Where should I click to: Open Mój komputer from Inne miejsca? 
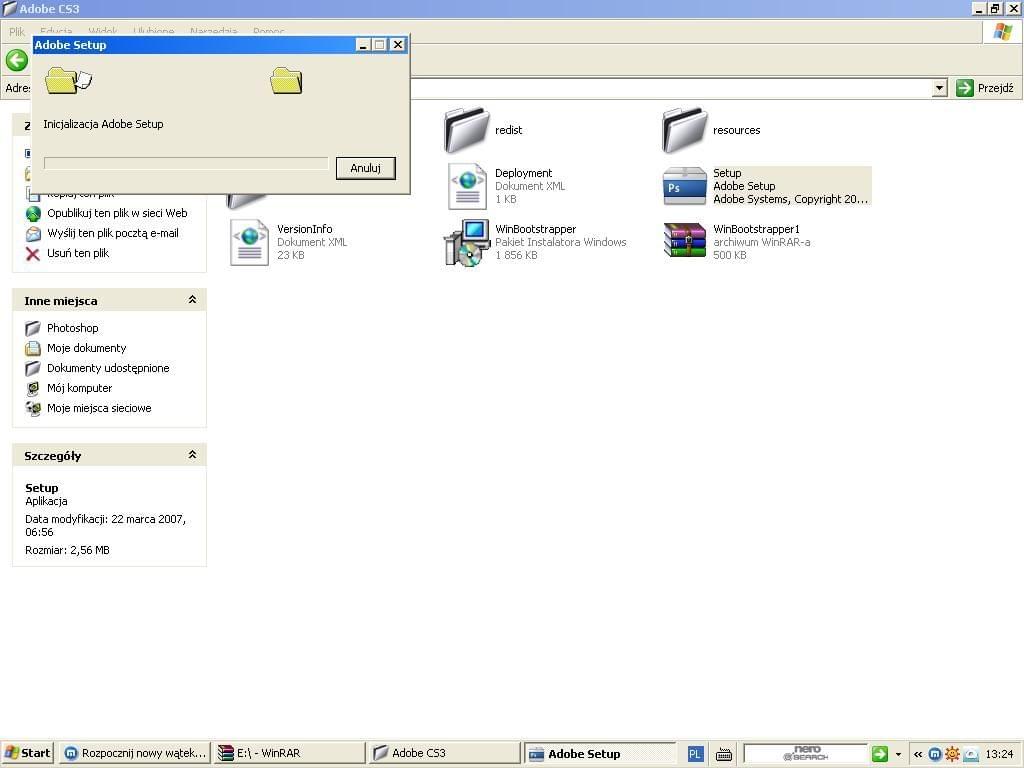coord(79,388)
